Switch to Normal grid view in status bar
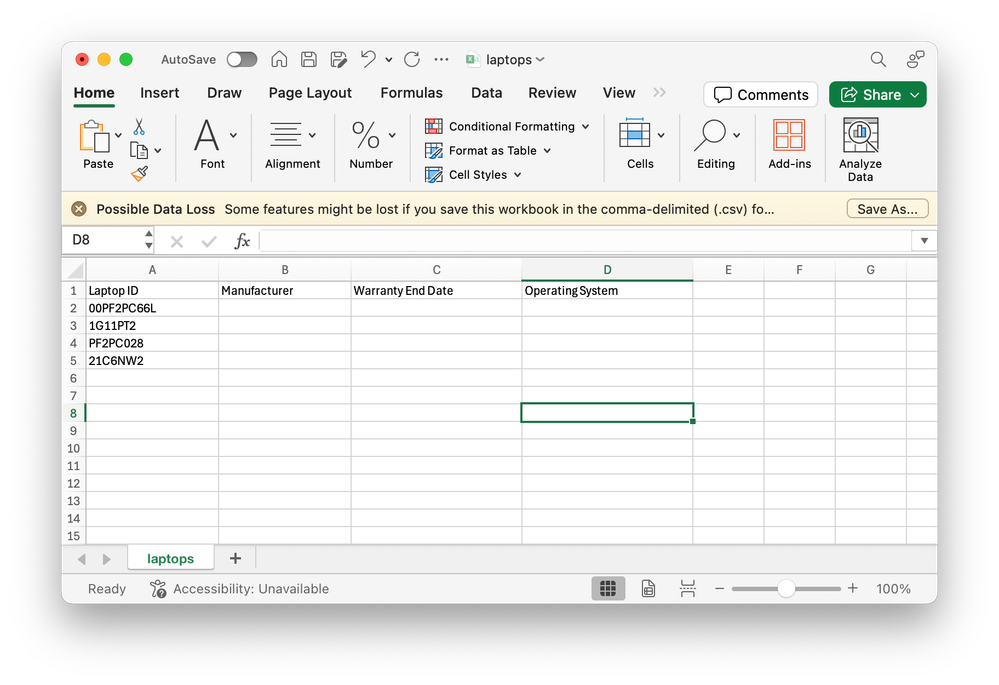The width and height of the screenshot is (999, 685). point(608,588)
